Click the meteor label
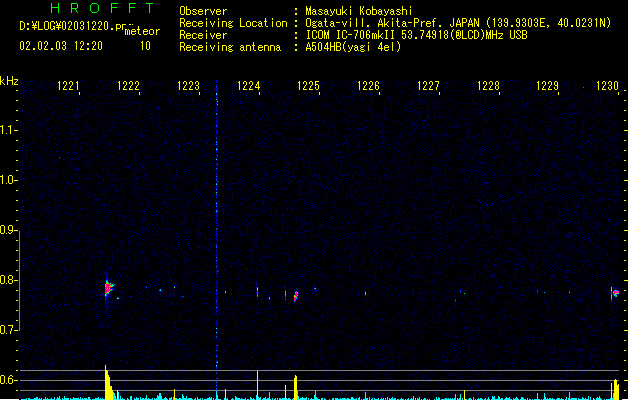Viewport: 629px width, 400px height. [x=142, y=31]
